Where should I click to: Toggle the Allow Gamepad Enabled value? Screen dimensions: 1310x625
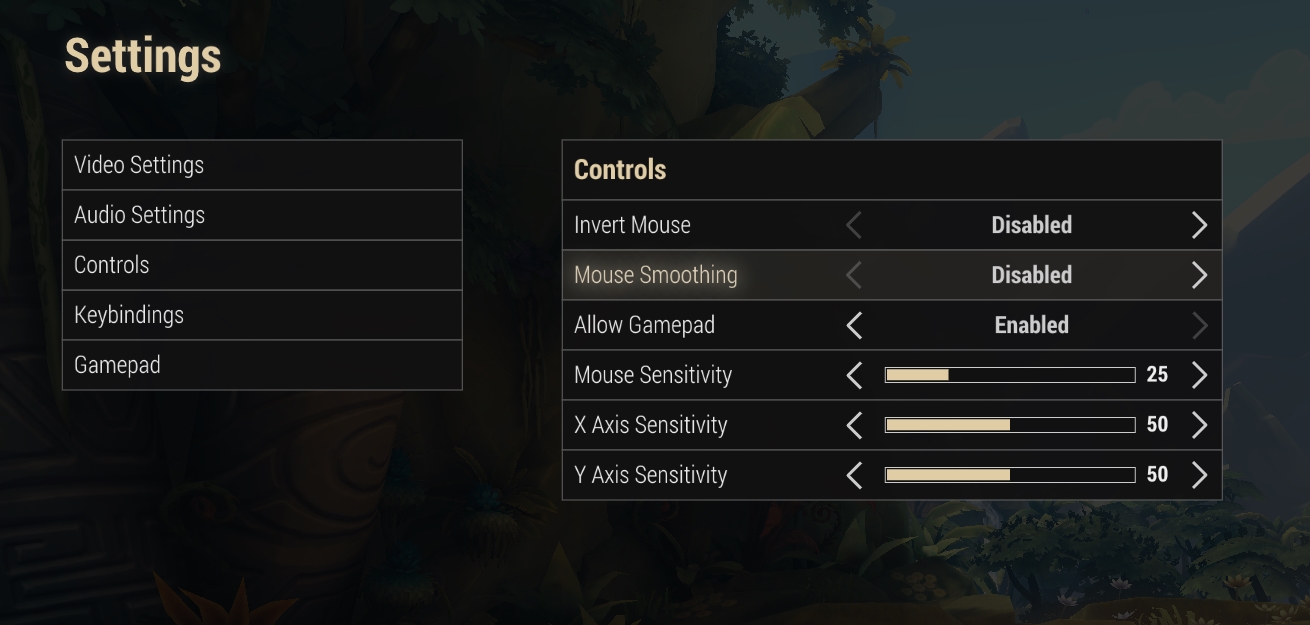click(x=1031, y=325)
